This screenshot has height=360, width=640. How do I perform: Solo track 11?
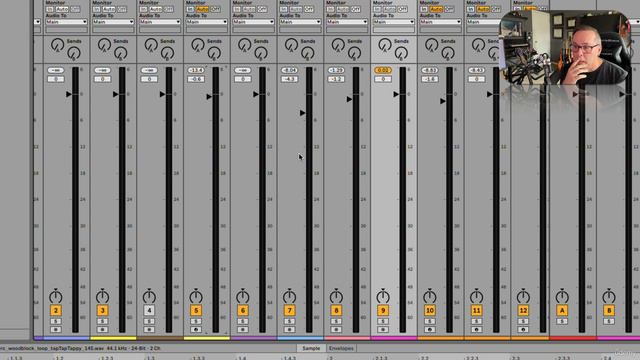point(476,322)
